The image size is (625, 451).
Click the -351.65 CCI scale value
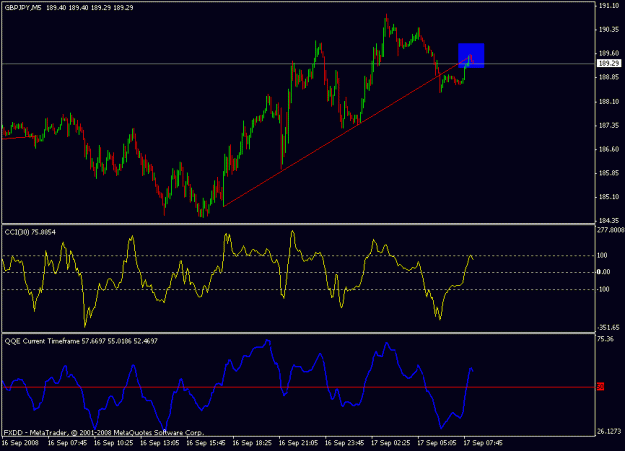608,327
